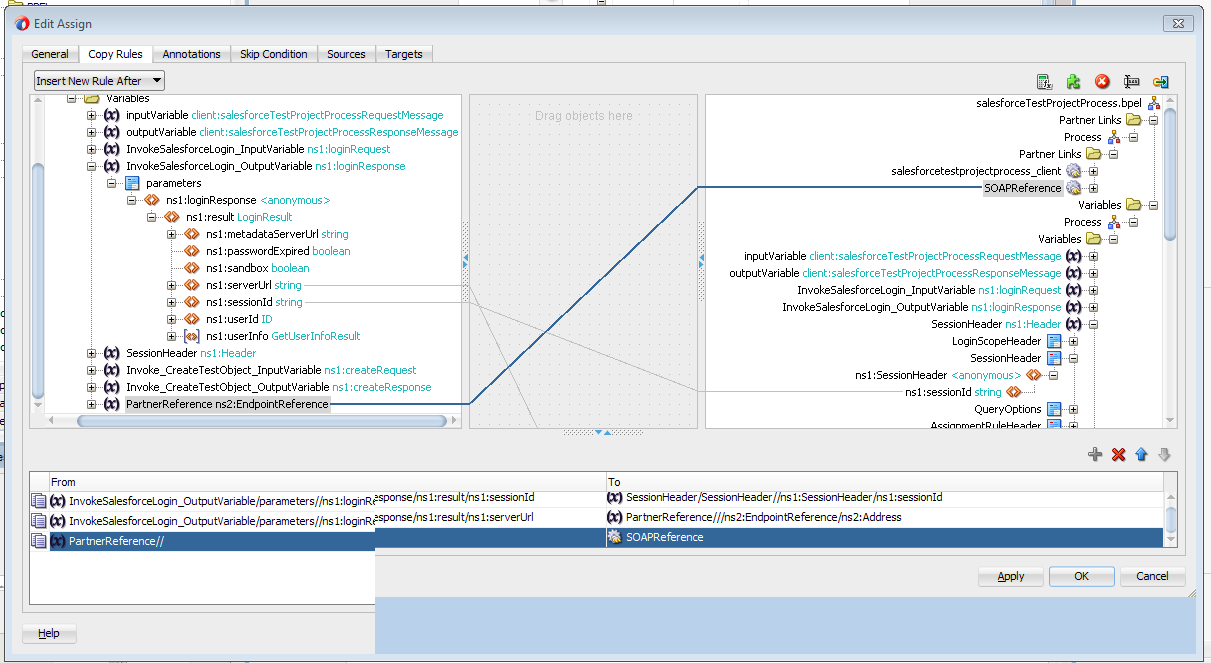Click the gray down-arrow move icon

click(x=1163, y=454)
